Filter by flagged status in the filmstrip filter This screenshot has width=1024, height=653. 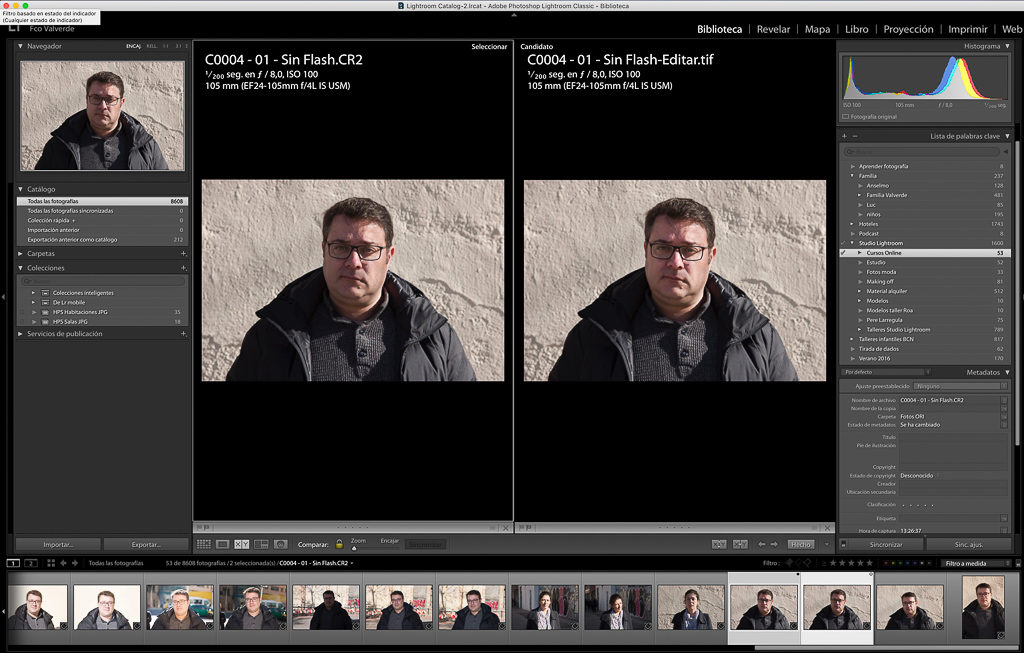(x=789, y=563)
